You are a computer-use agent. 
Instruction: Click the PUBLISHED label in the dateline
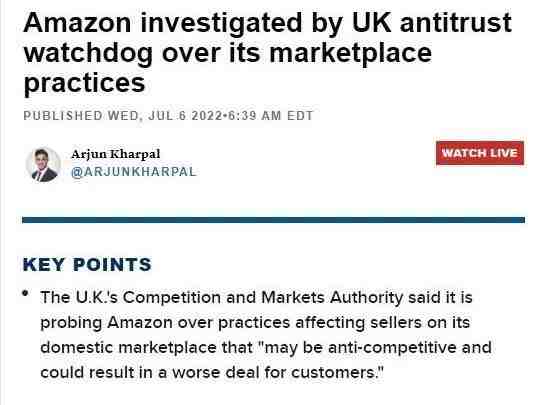63,116
